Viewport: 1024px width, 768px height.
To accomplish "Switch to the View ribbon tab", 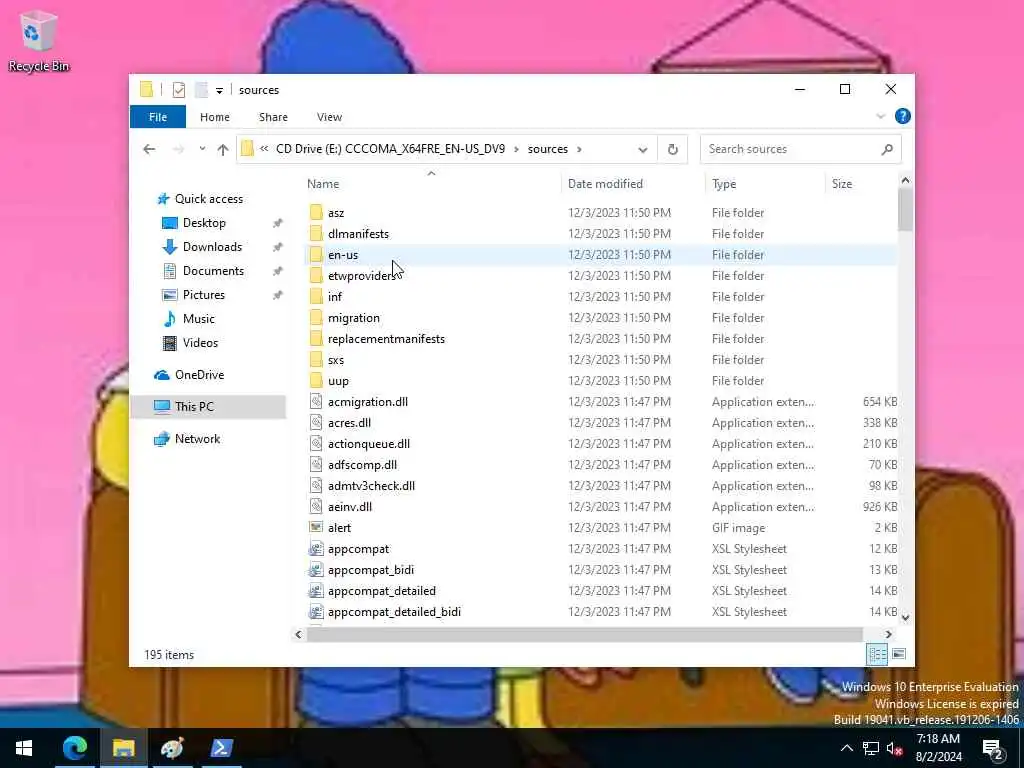I will (x=329, y=117).
